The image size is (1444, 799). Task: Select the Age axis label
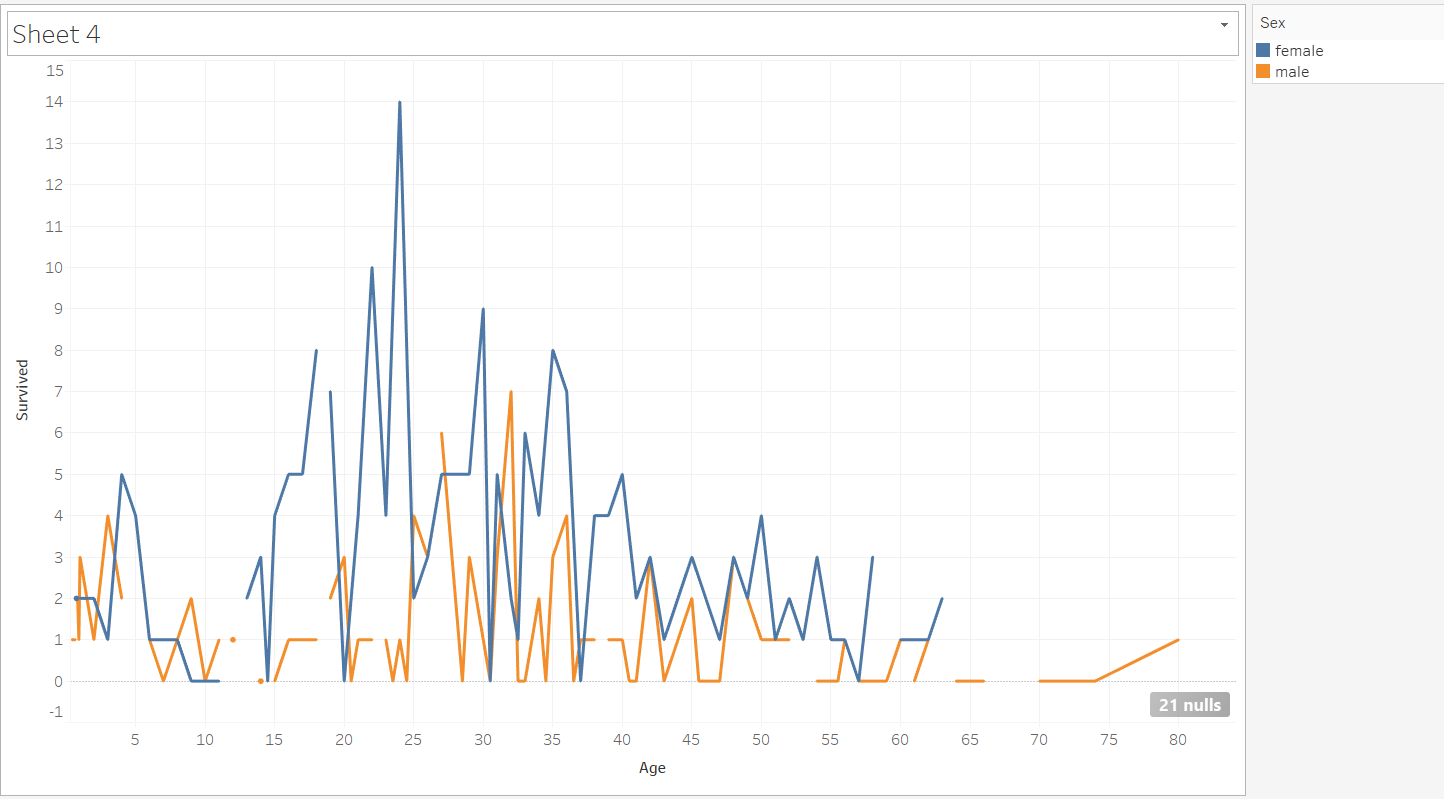tap(652, 768)
